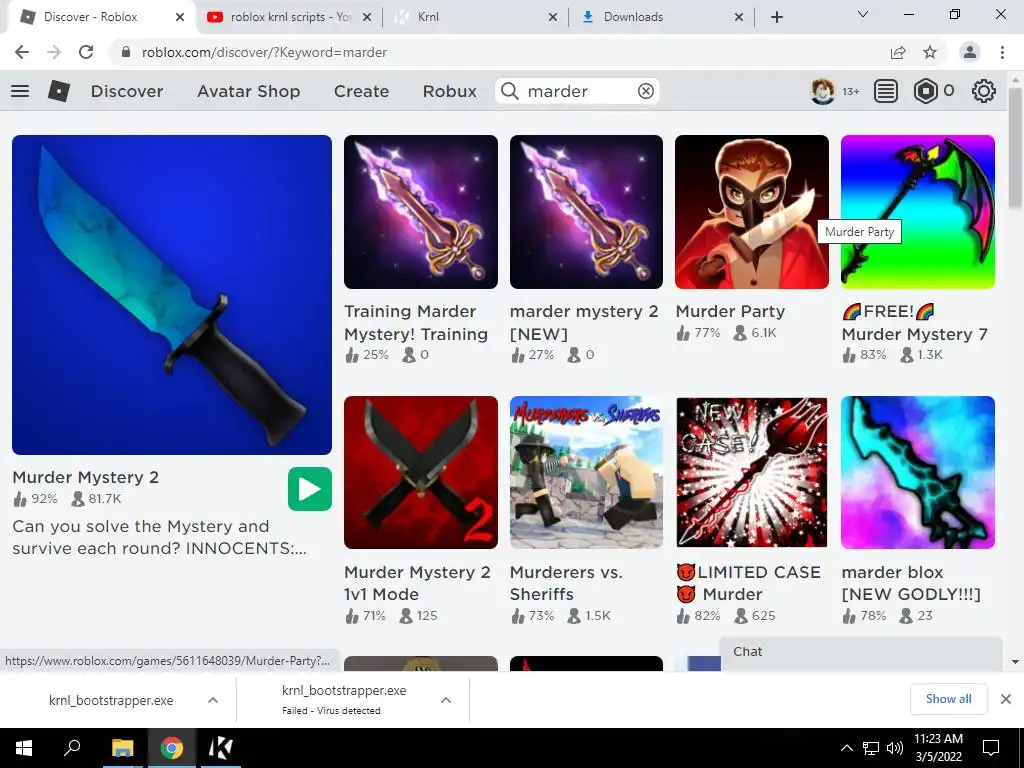Open the Discover menu item
This screenshot has height=768, width=1024.
(127, 91)
